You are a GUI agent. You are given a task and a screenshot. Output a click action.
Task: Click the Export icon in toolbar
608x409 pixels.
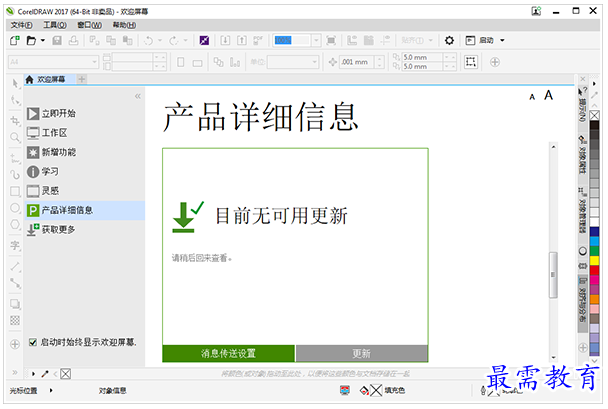click(242, 40)
